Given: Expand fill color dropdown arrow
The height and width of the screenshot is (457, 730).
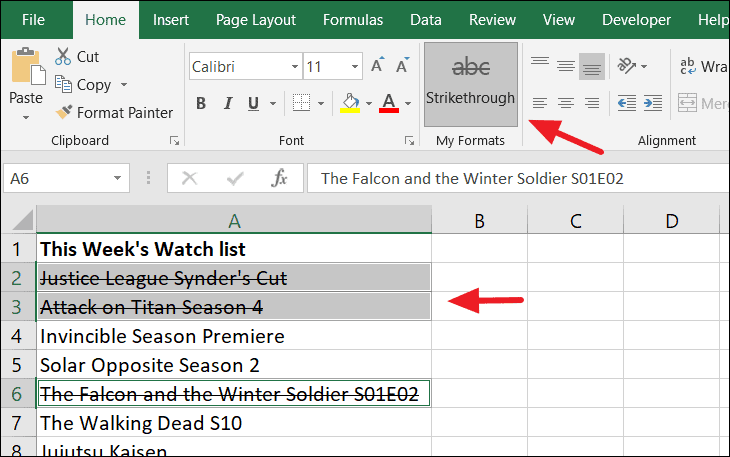Looking at the screenshot, I should pyautogui.click(x=369, y=103).
